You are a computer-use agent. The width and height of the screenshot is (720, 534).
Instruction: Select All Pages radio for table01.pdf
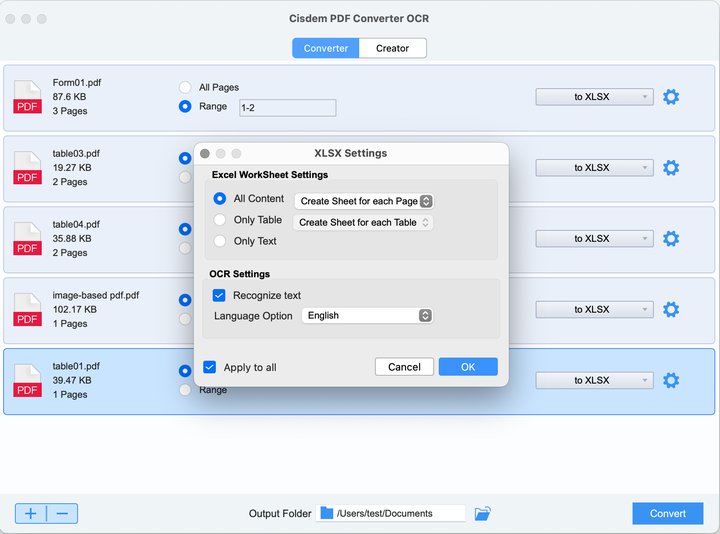point(185,371)
